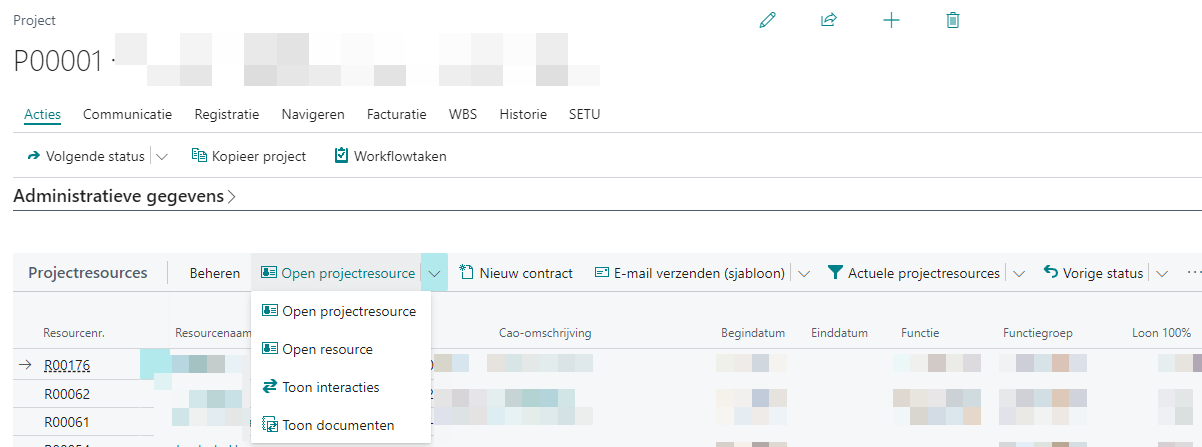Viewport: 1202px width, 447px height.
Task: Expand the E-mail verzenden (sjabloon) dropdown arrow
Action: pos(804,273)
